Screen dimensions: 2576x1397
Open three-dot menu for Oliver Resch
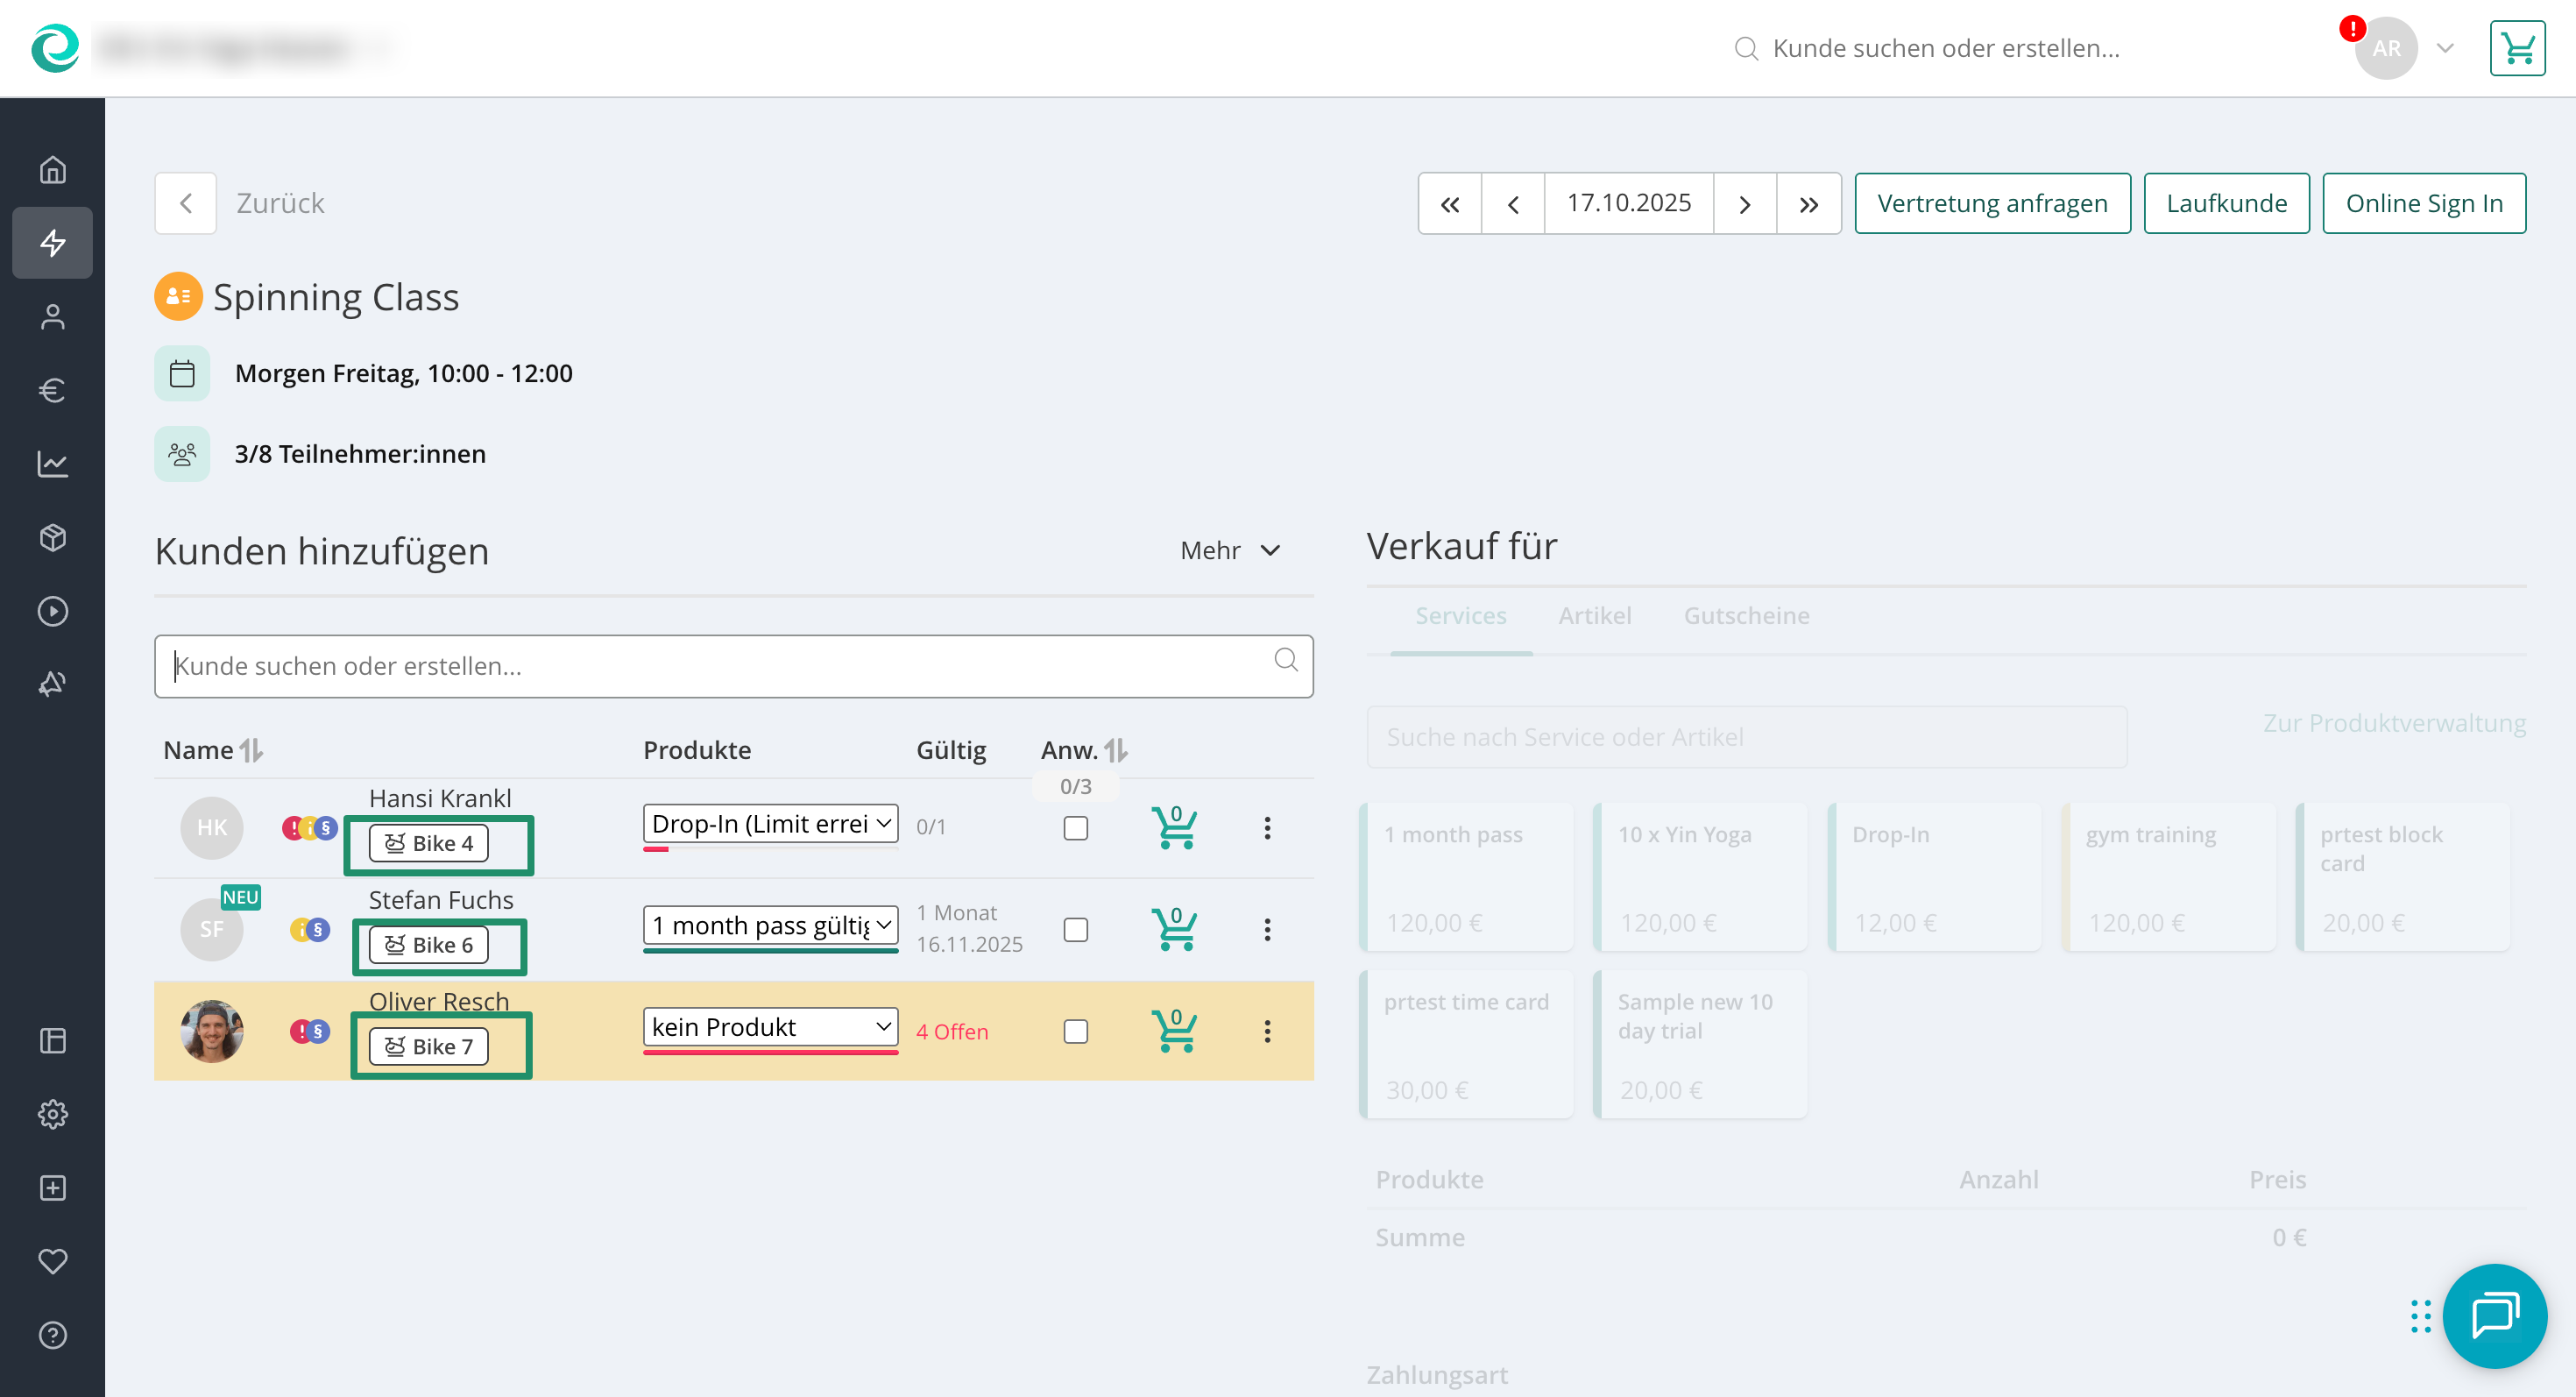click(x=1266, y=1031)
